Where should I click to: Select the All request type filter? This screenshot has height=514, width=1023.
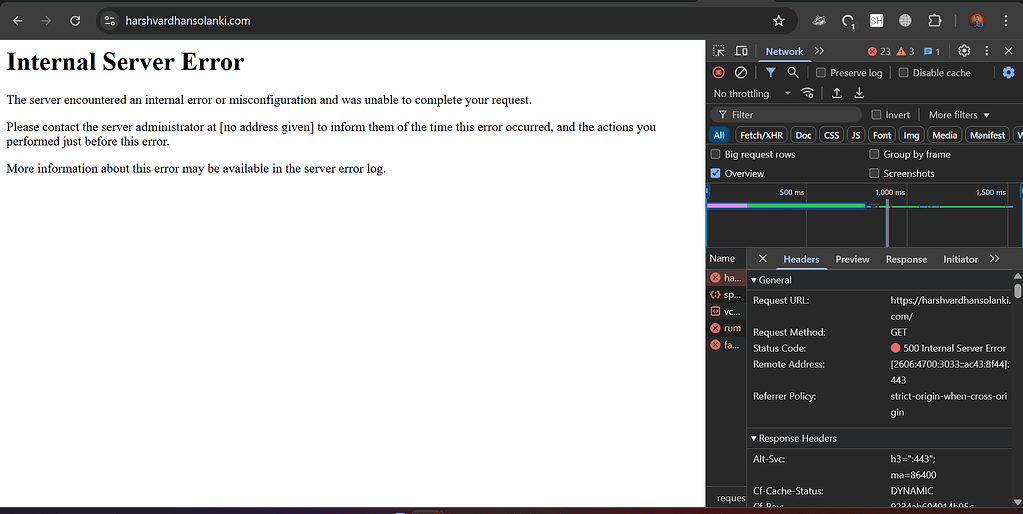719,135
